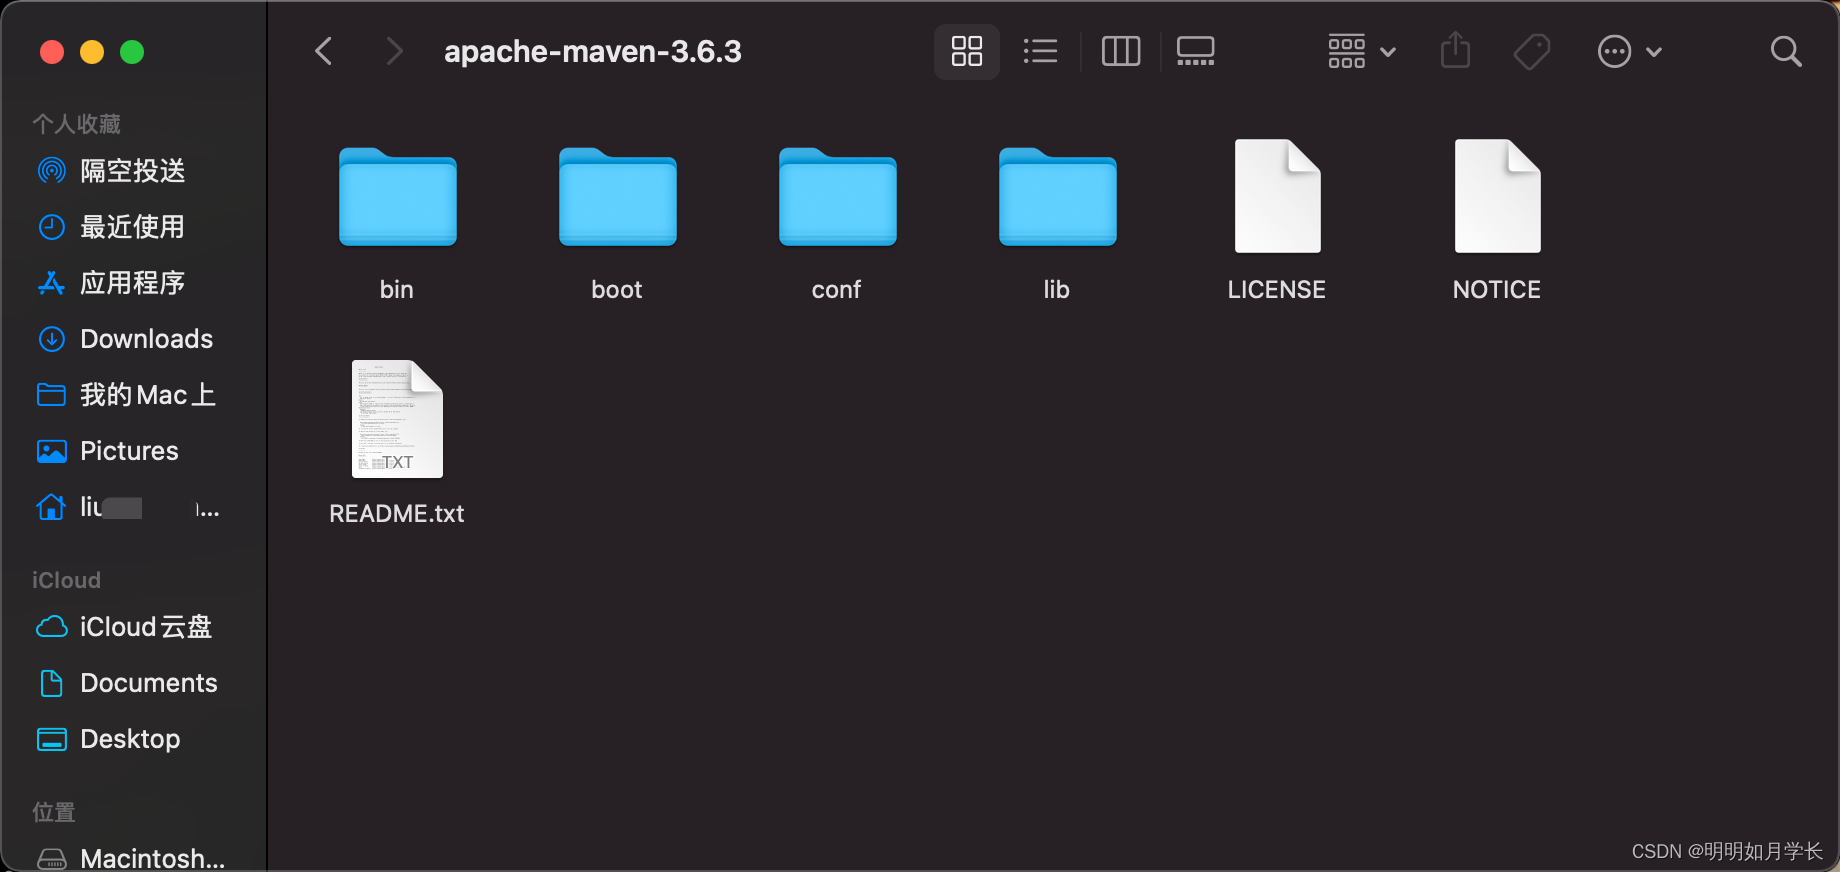Click the green full-screen button
The image size is (1840, 872).
pyautogui.click(x=132, y=52)
